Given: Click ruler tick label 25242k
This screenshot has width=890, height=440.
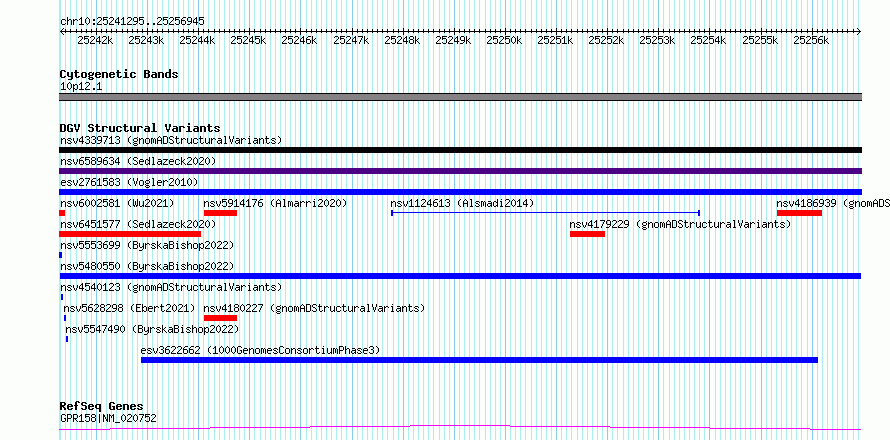Looking at the screenshot, I should click(x=95, y=40).
